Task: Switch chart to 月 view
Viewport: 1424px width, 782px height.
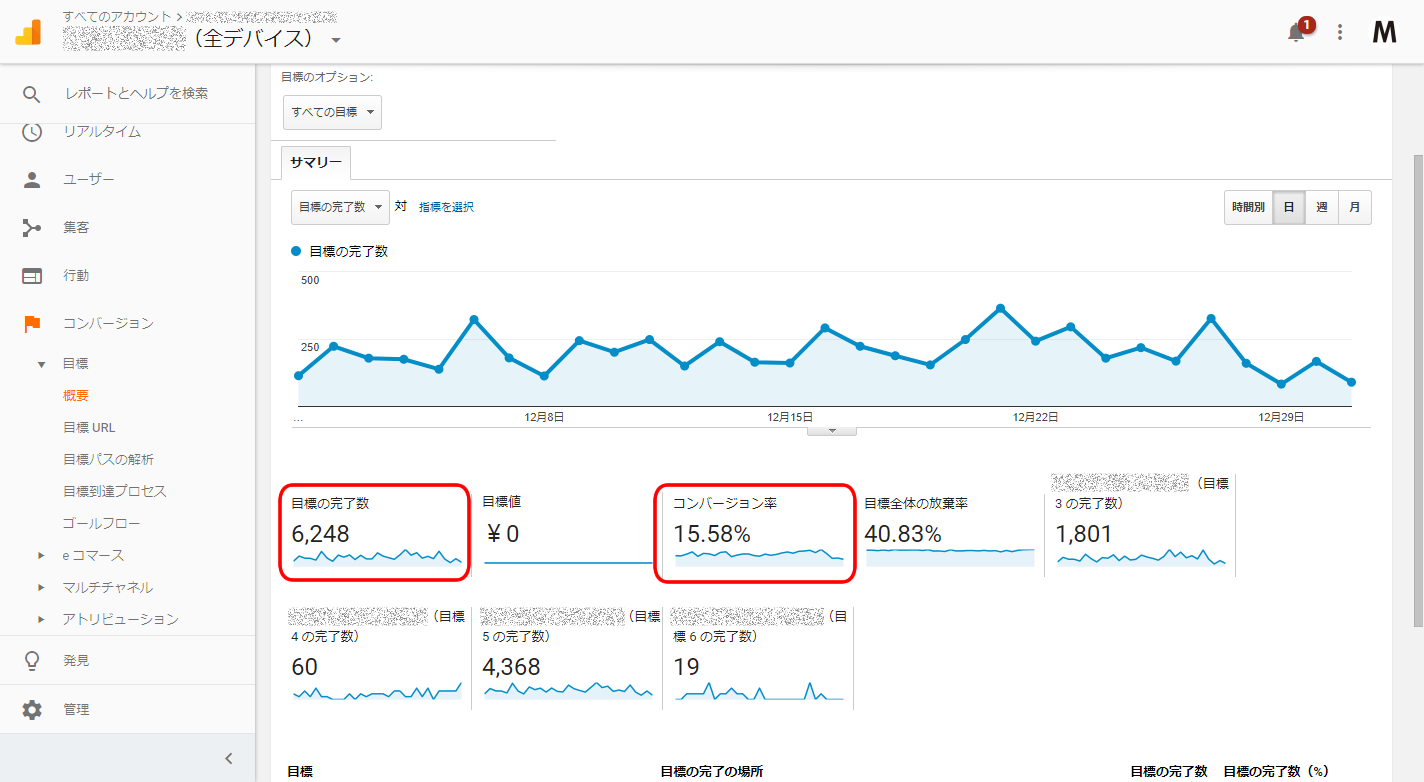Action: [x=1355, y=207]
